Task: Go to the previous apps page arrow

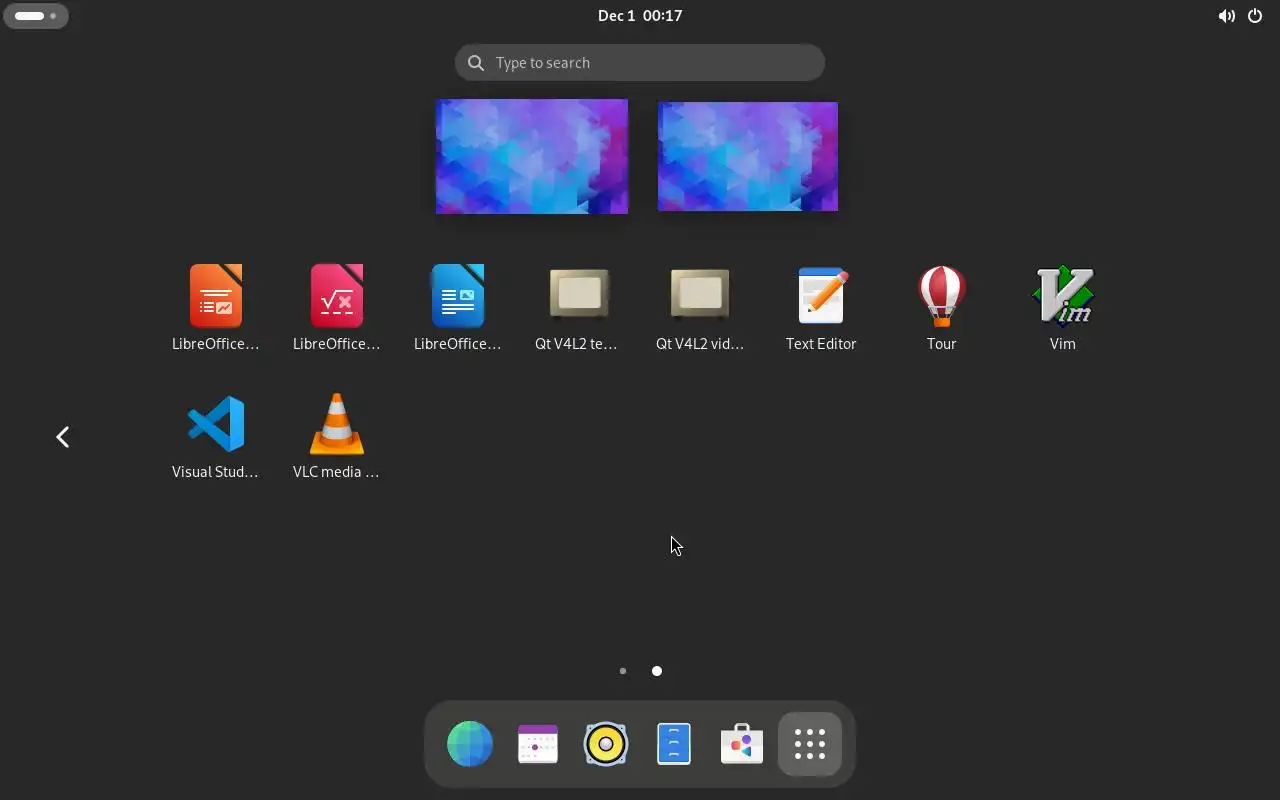Action: [x=63, y=437]
